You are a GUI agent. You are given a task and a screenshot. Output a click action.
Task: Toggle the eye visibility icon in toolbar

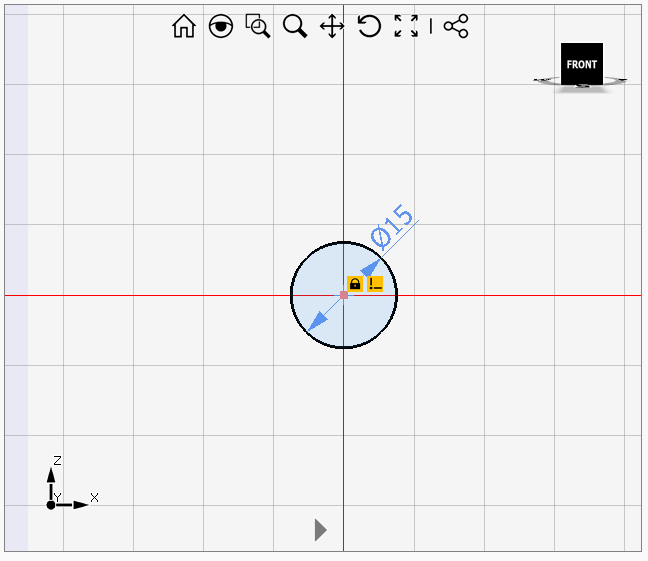point(221,27)
